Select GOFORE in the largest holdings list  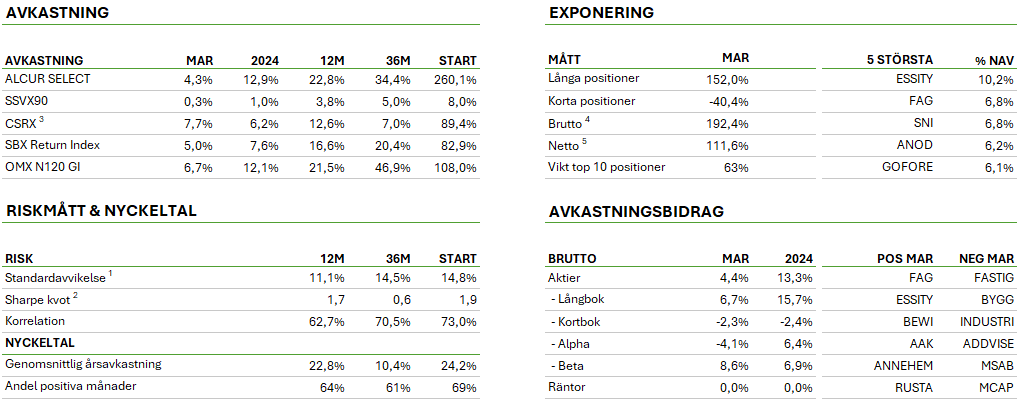pyautogui.click(x=909, y=167)
